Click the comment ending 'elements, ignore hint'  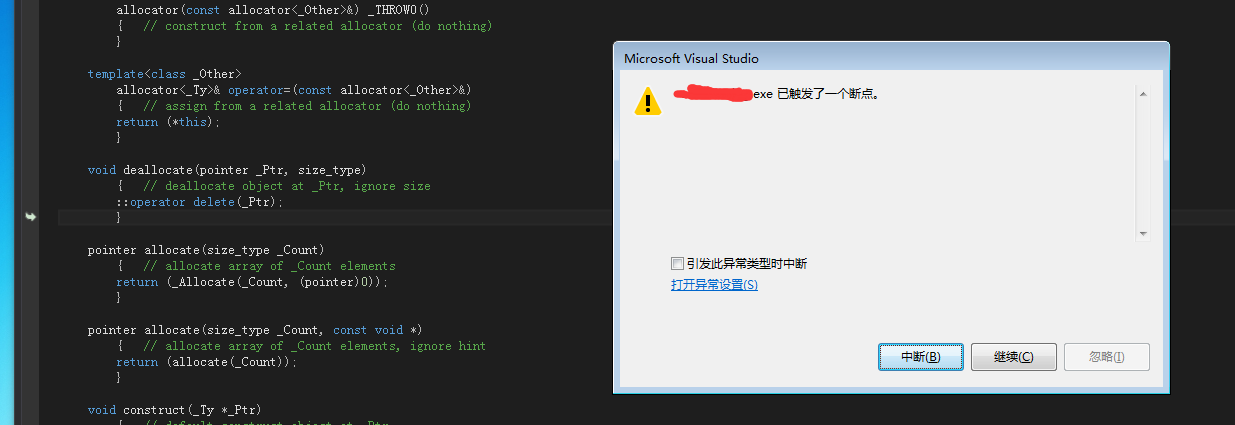pos(314,346)
